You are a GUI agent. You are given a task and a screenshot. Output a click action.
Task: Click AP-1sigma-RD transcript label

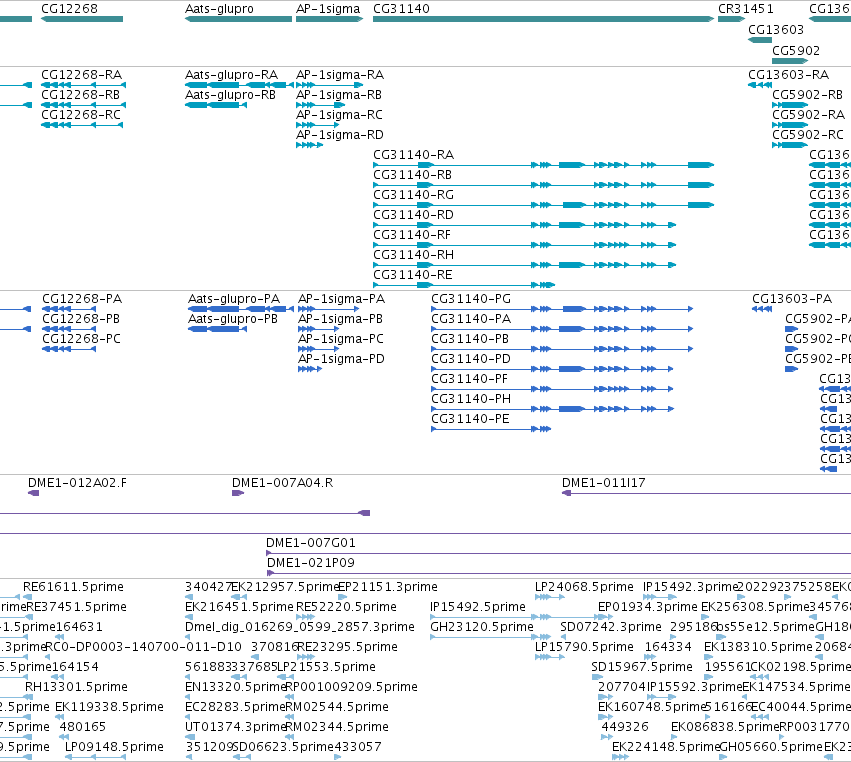tap(340, 135)
